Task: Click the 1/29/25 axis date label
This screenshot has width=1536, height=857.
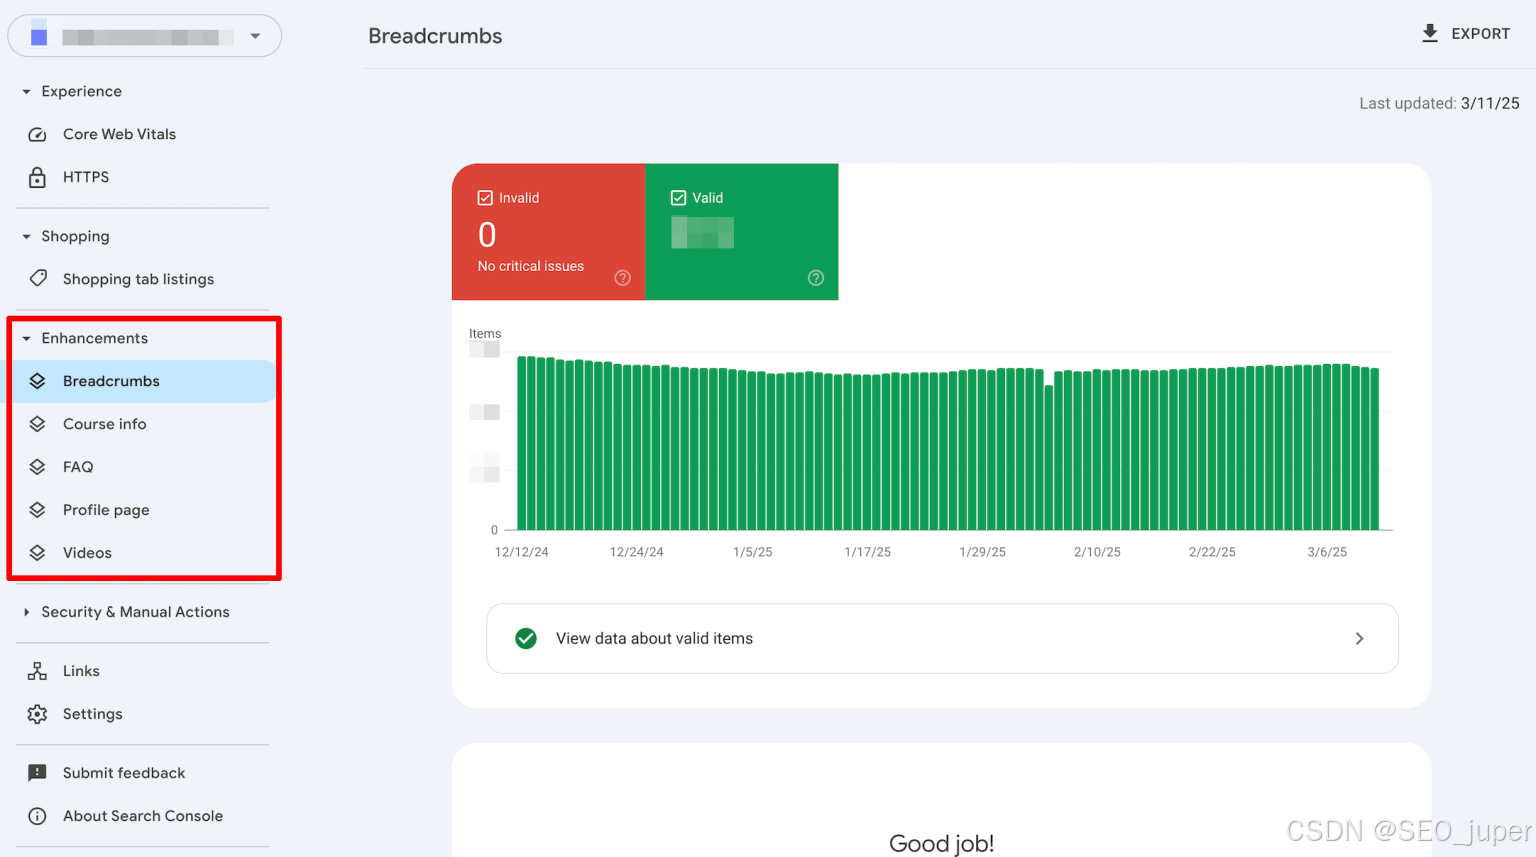Action: [982, 552]
